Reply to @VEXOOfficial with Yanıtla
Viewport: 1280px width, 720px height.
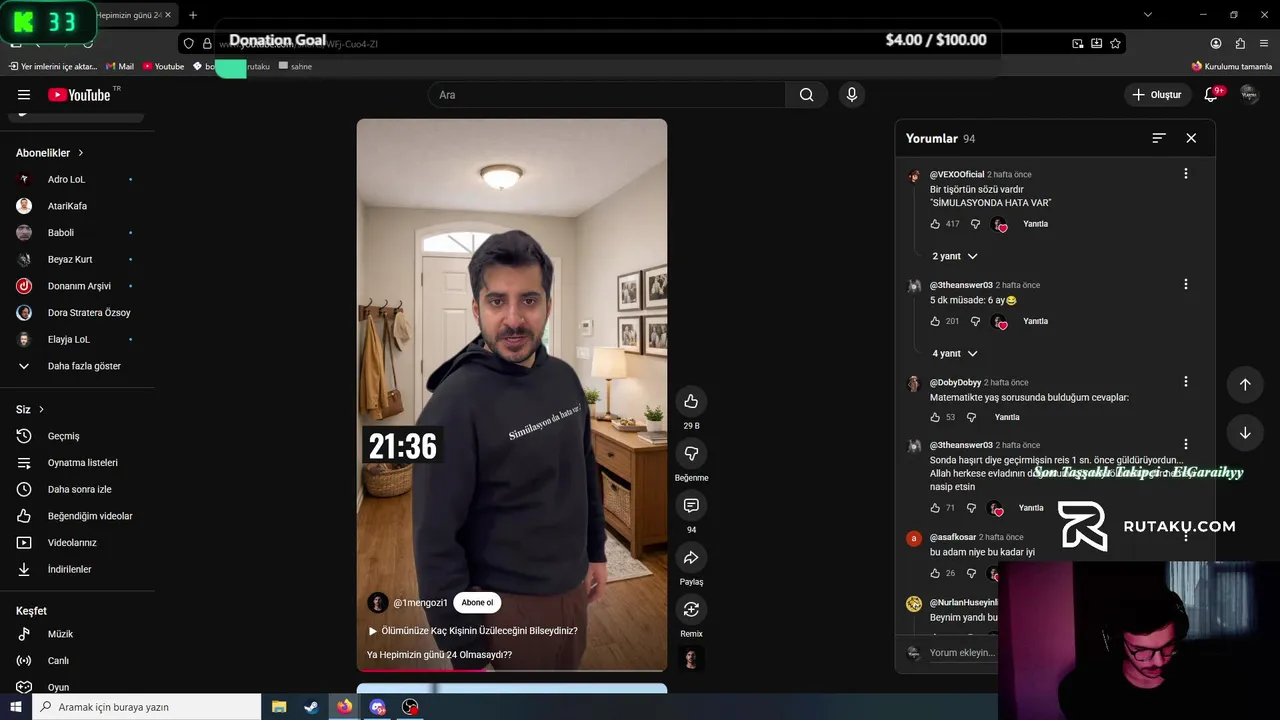1035,224
